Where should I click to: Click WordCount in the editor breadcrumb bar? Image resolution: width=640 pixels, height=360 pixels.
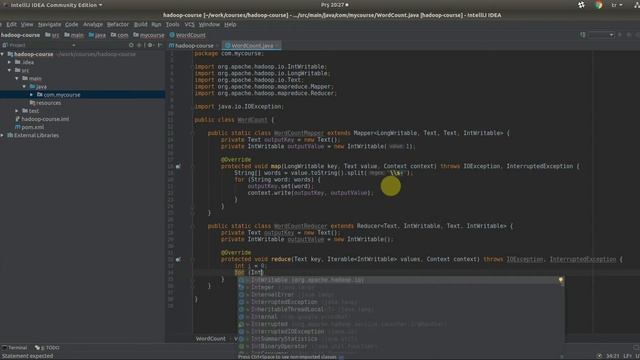[211, 339]
